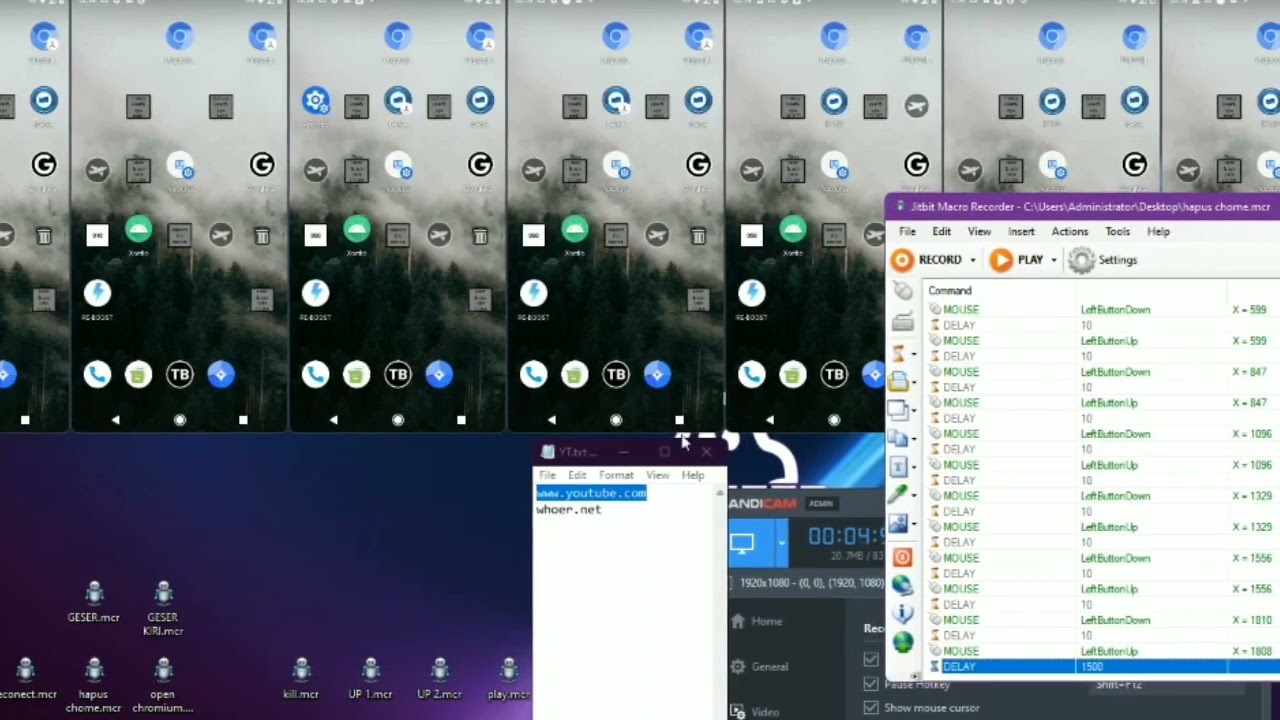This screenshot has width=1280, height=720.
Task: Open the Home tab in Bandicam
Action: (757, 621)
